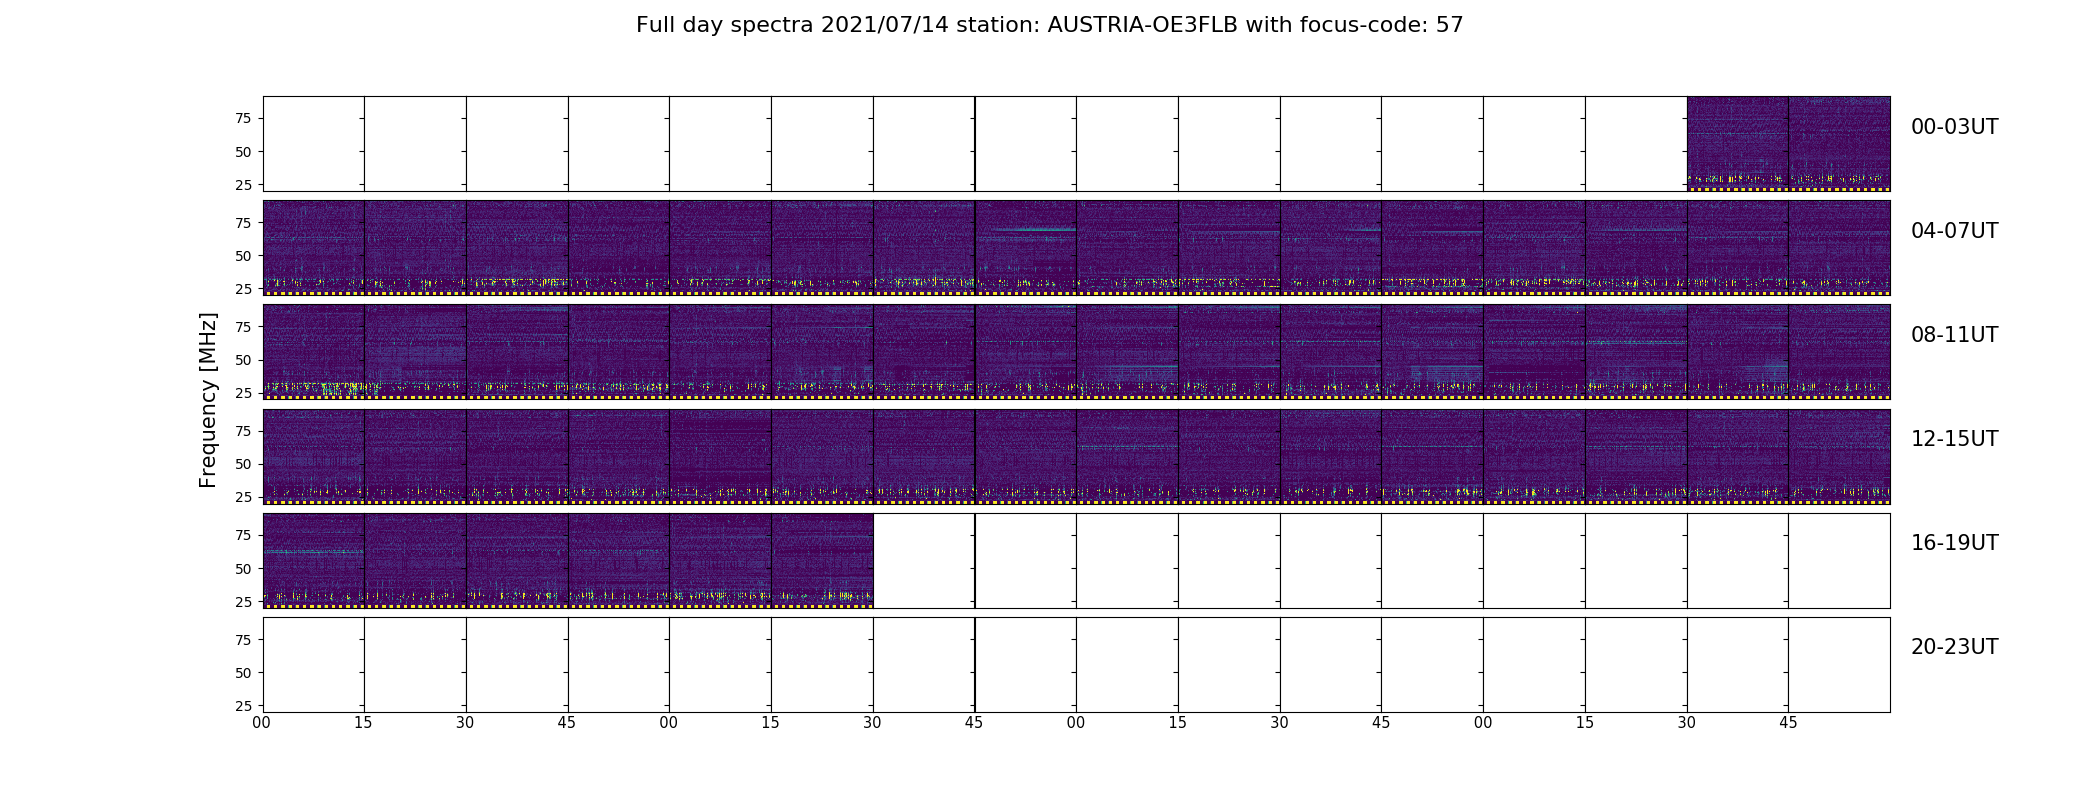Click the 50 MHz tick of the 12-15UT row

243,464
